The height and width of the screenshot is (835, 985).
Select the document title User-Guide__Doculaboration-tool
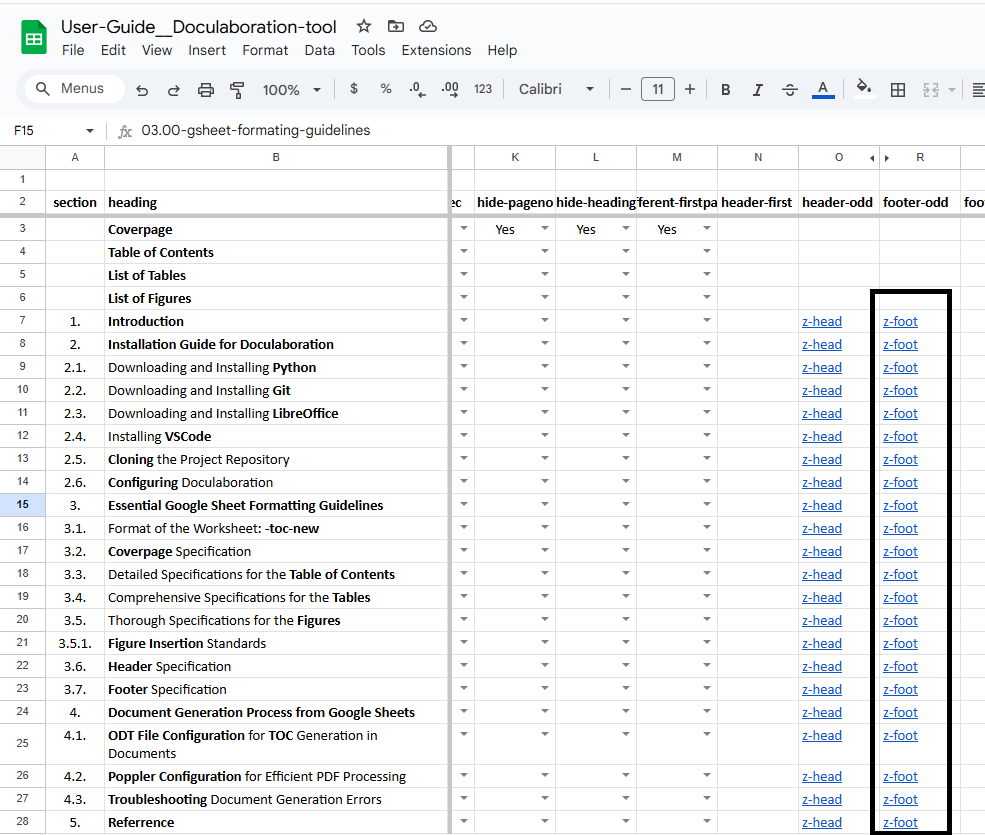pyautogui.click(x=199, y=27)
